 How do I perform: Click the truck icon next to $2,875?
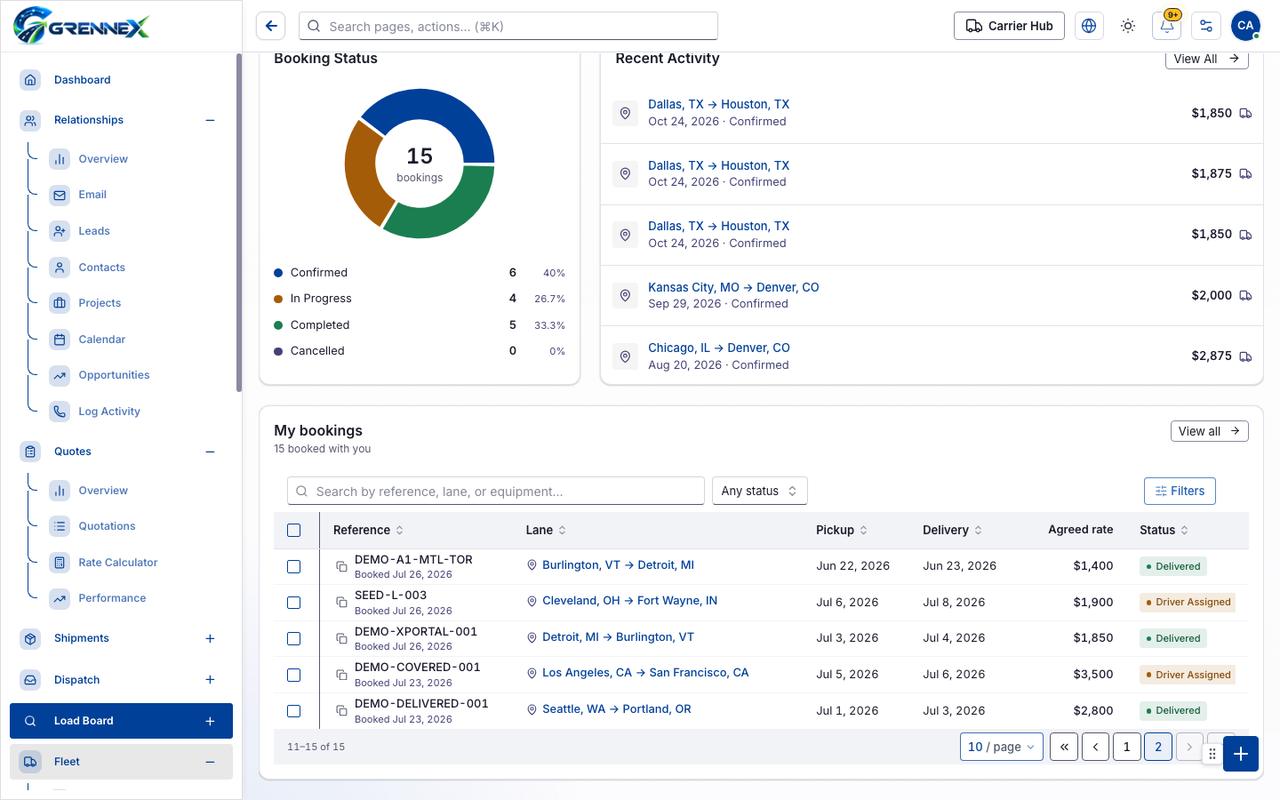click(x=1245, y=356)
